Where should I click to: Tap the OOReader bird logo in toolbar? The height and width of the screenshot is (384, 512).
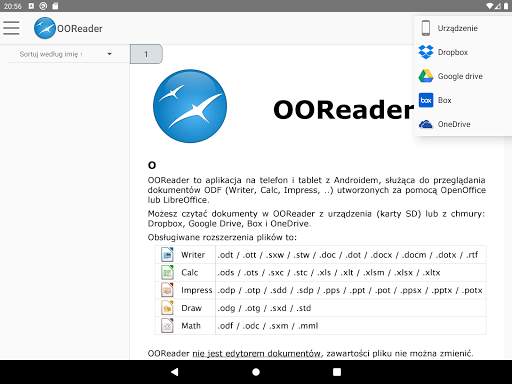(45, 28)
